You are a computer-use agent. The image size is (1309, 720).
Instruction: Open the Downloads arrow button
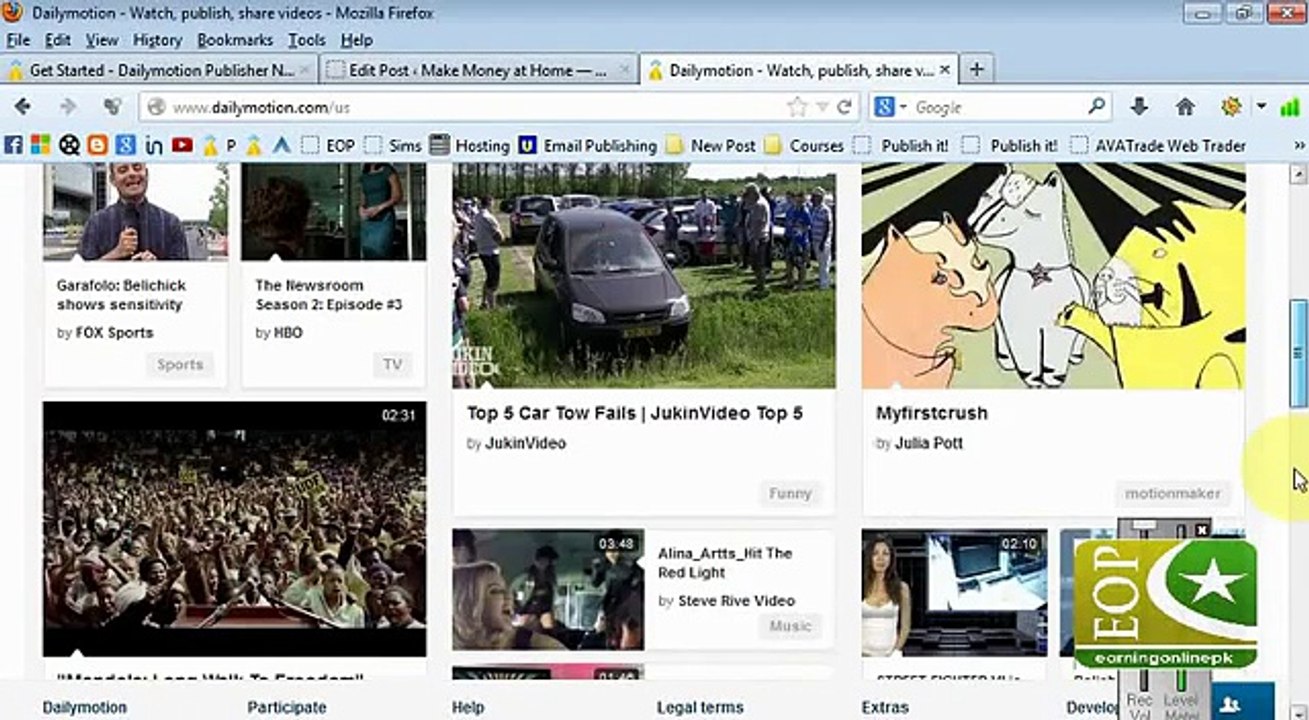point(1138,107)
